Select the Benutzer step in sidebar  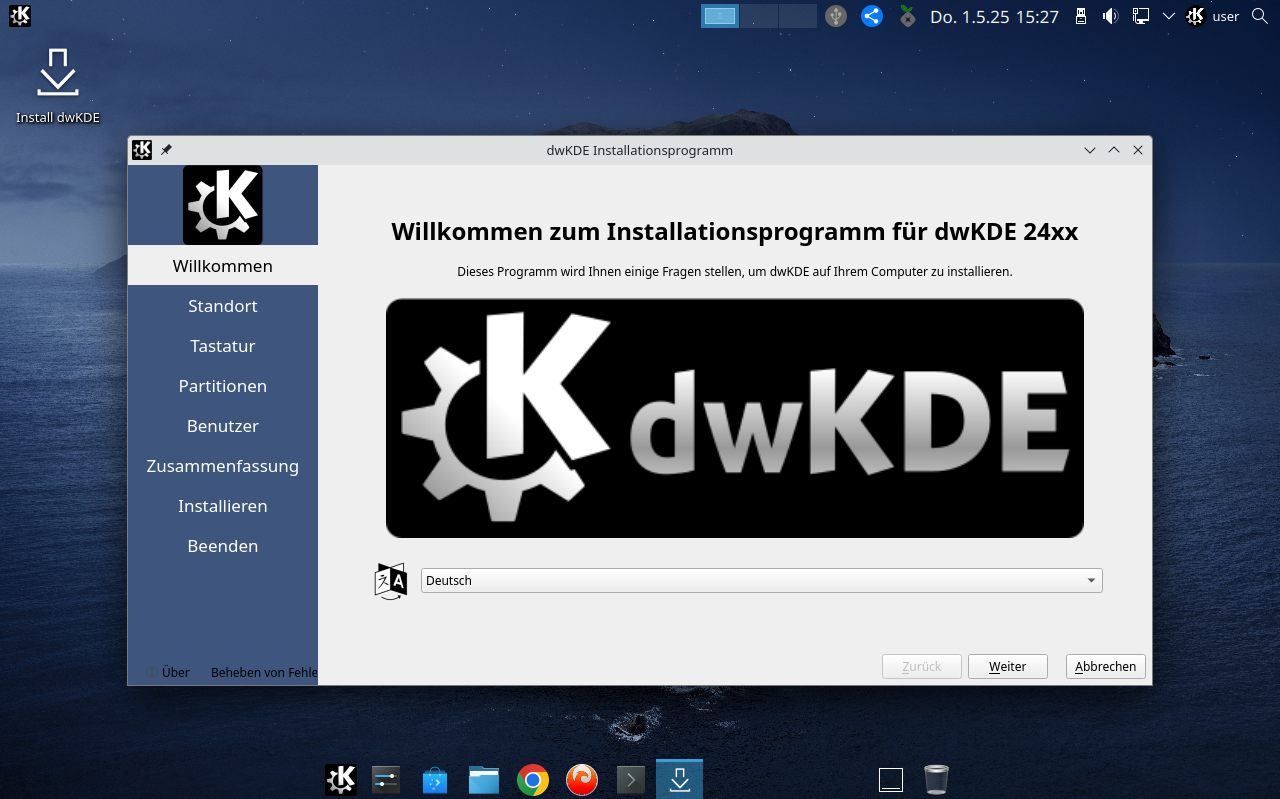point(223,426)
